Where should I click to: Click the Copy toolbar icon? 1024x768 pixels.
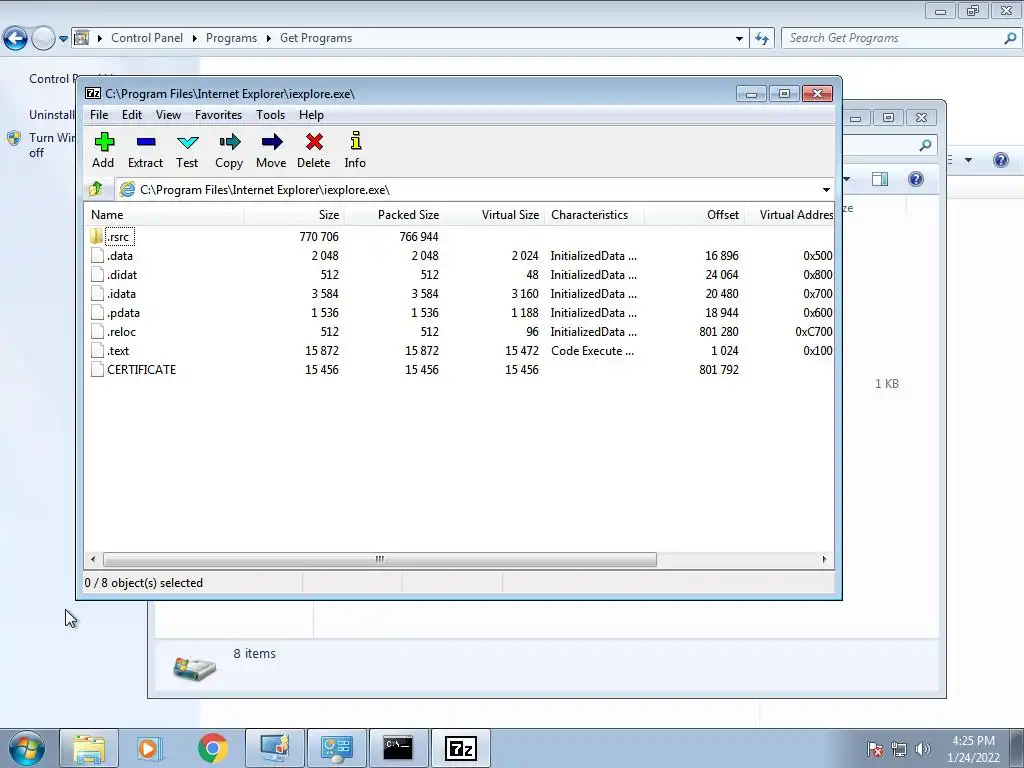[229, 142]
